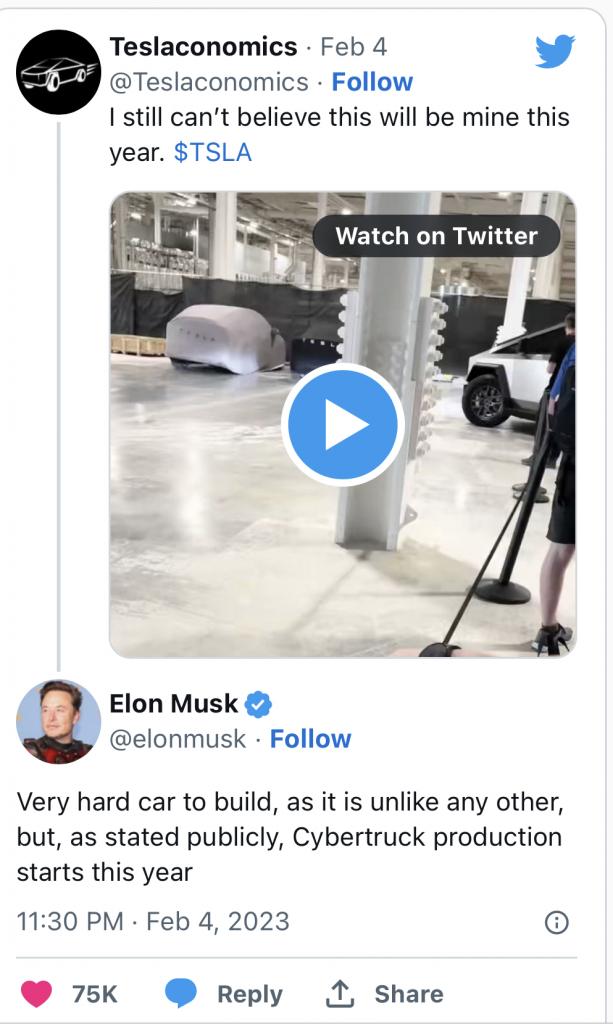The height and width of the screenshot is (1024, 613).
Task: Open the Teslaconomics display name
Action: [x=203, y=47]
